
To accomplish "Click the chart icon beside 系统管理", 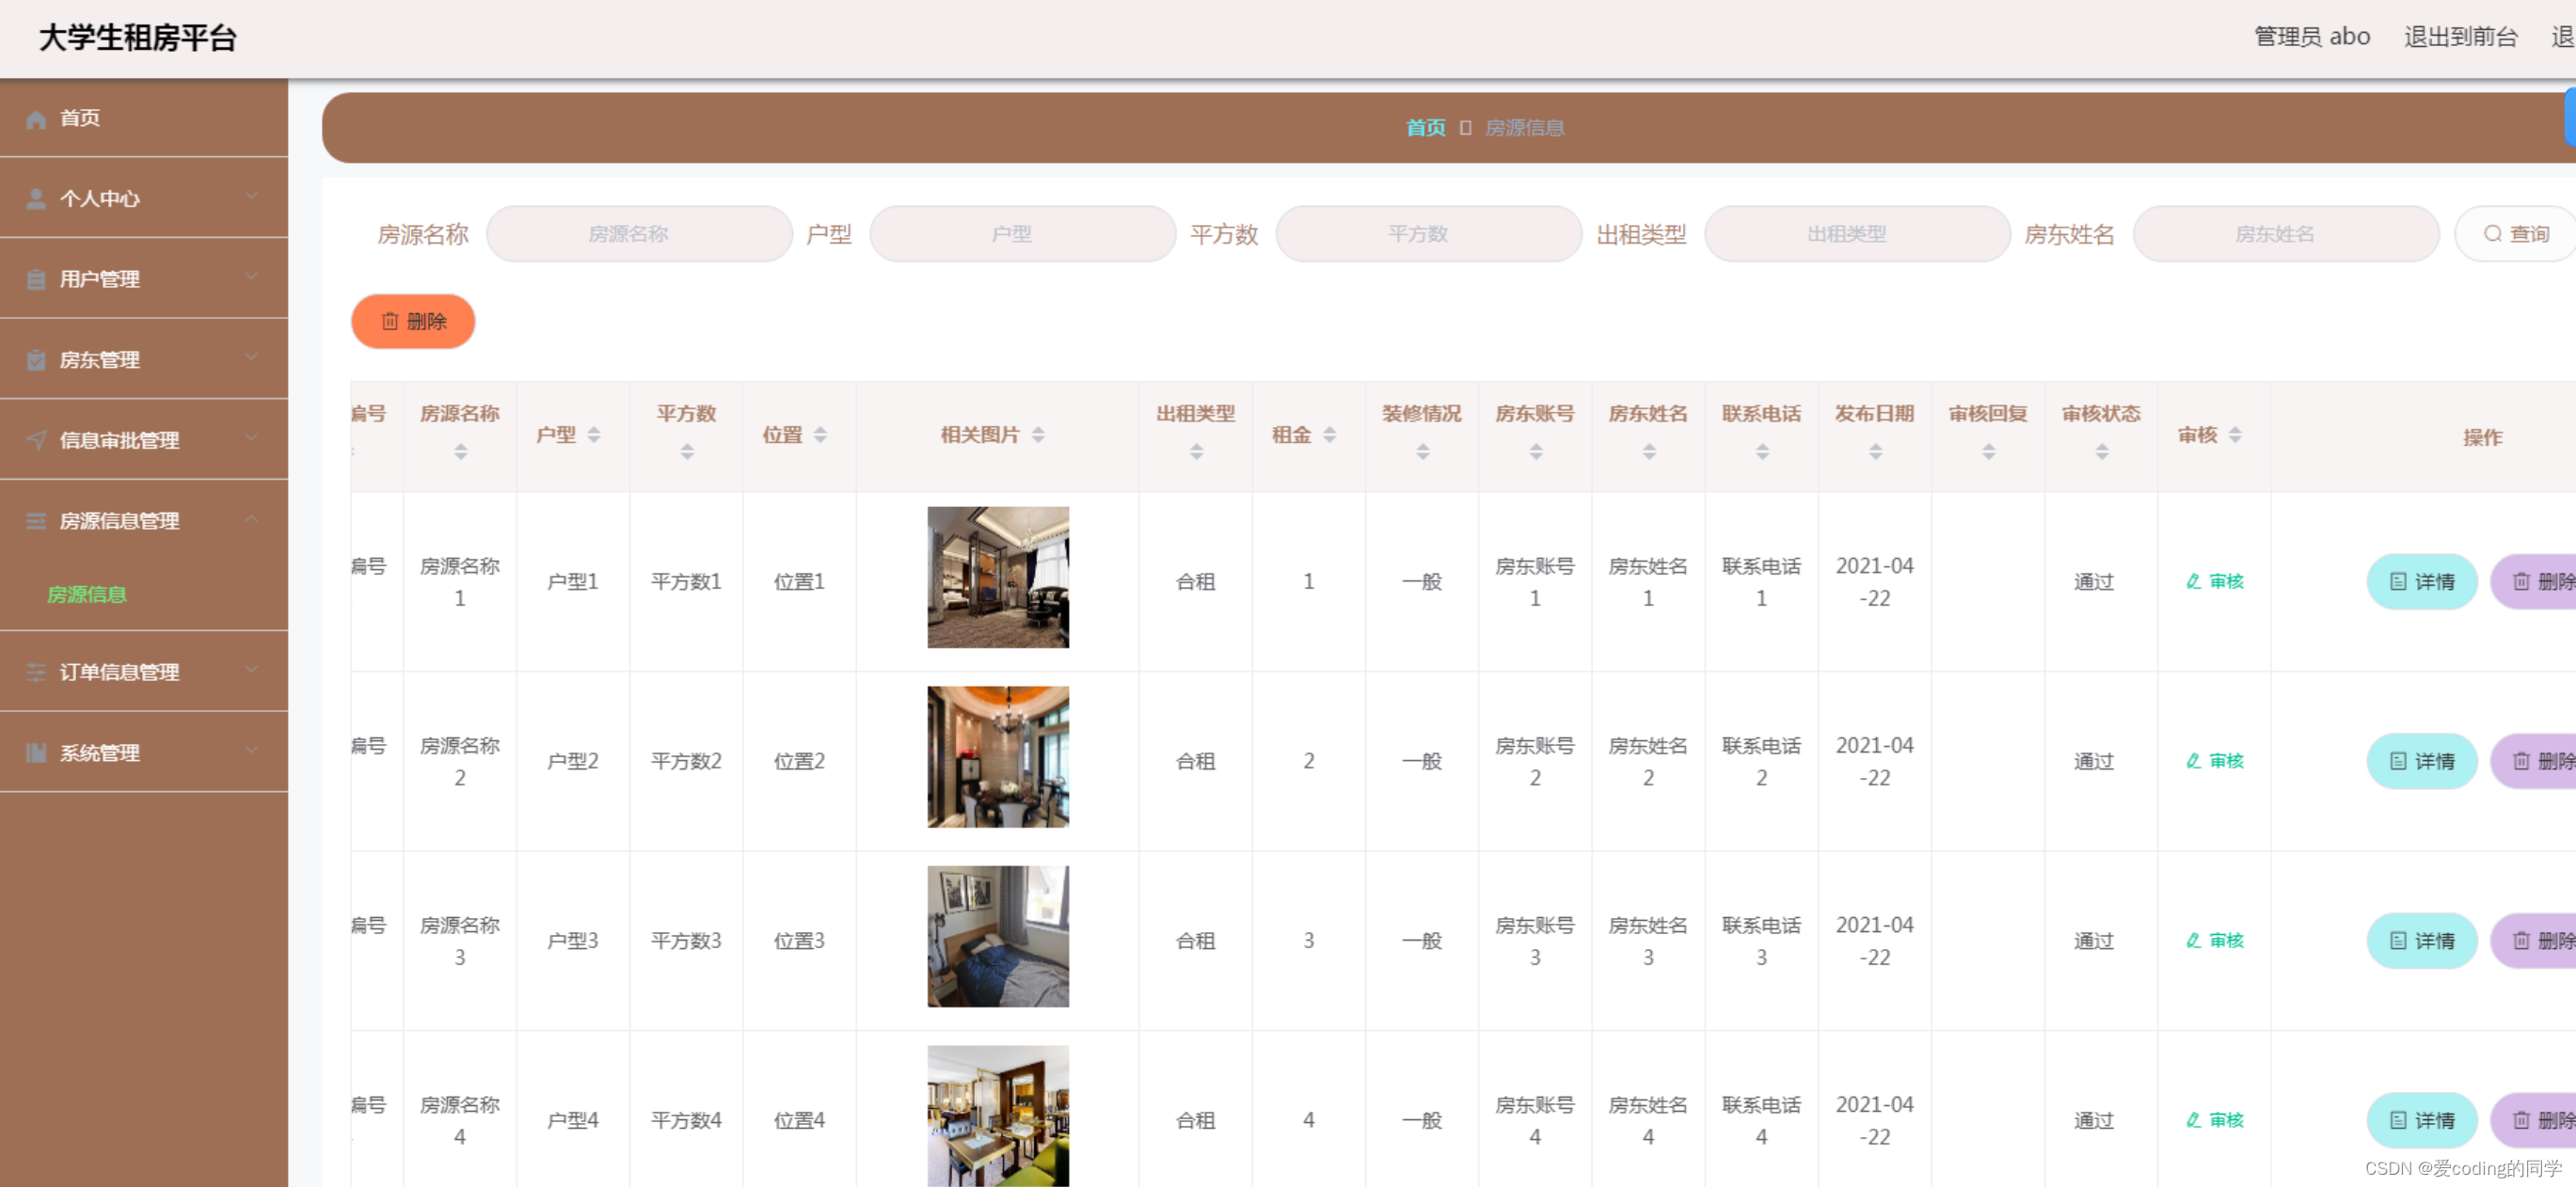I will click(x=37, y=753).
